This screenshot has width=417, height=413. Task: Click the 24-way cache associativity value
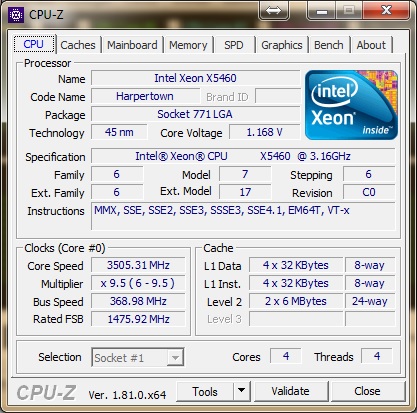point(370,301)
